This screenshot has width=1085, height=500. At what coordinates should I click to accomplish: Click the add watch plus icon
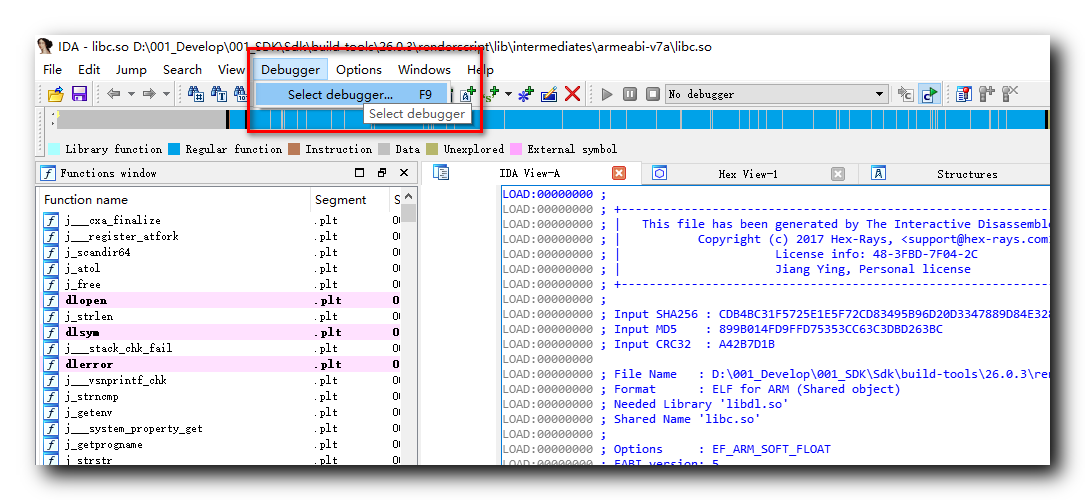point(986,94)
